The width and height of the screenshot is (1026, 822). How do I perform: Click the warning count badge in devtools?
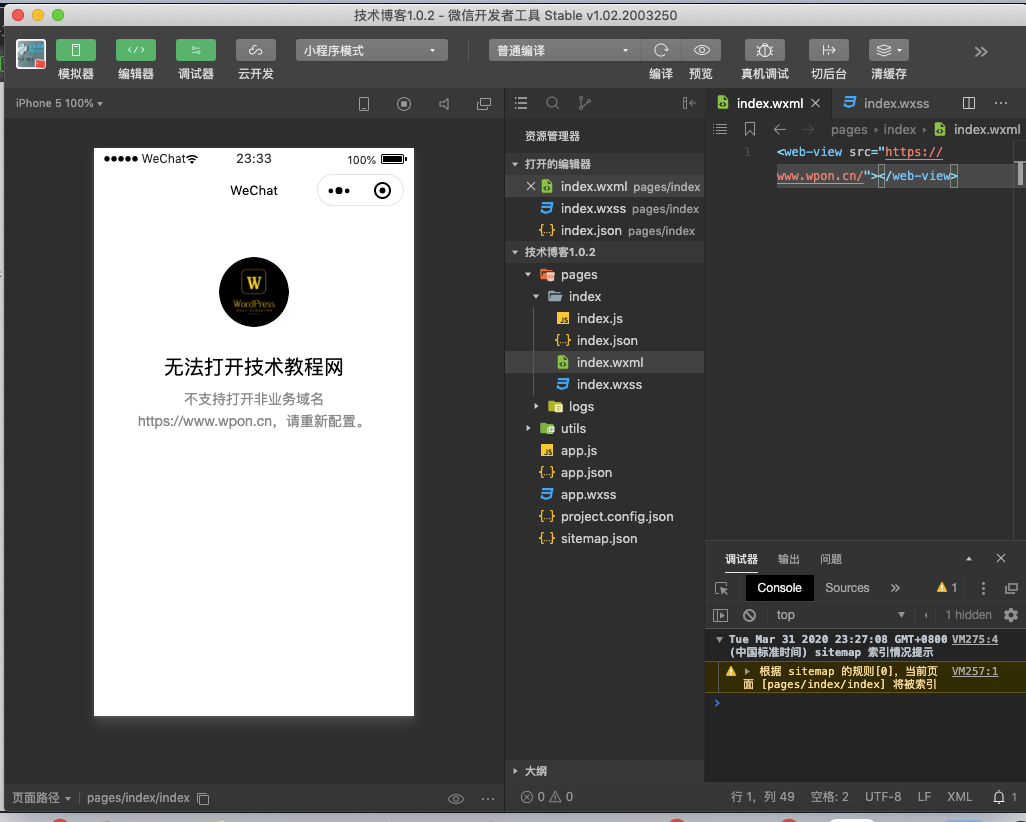click(x=947, y=588)
